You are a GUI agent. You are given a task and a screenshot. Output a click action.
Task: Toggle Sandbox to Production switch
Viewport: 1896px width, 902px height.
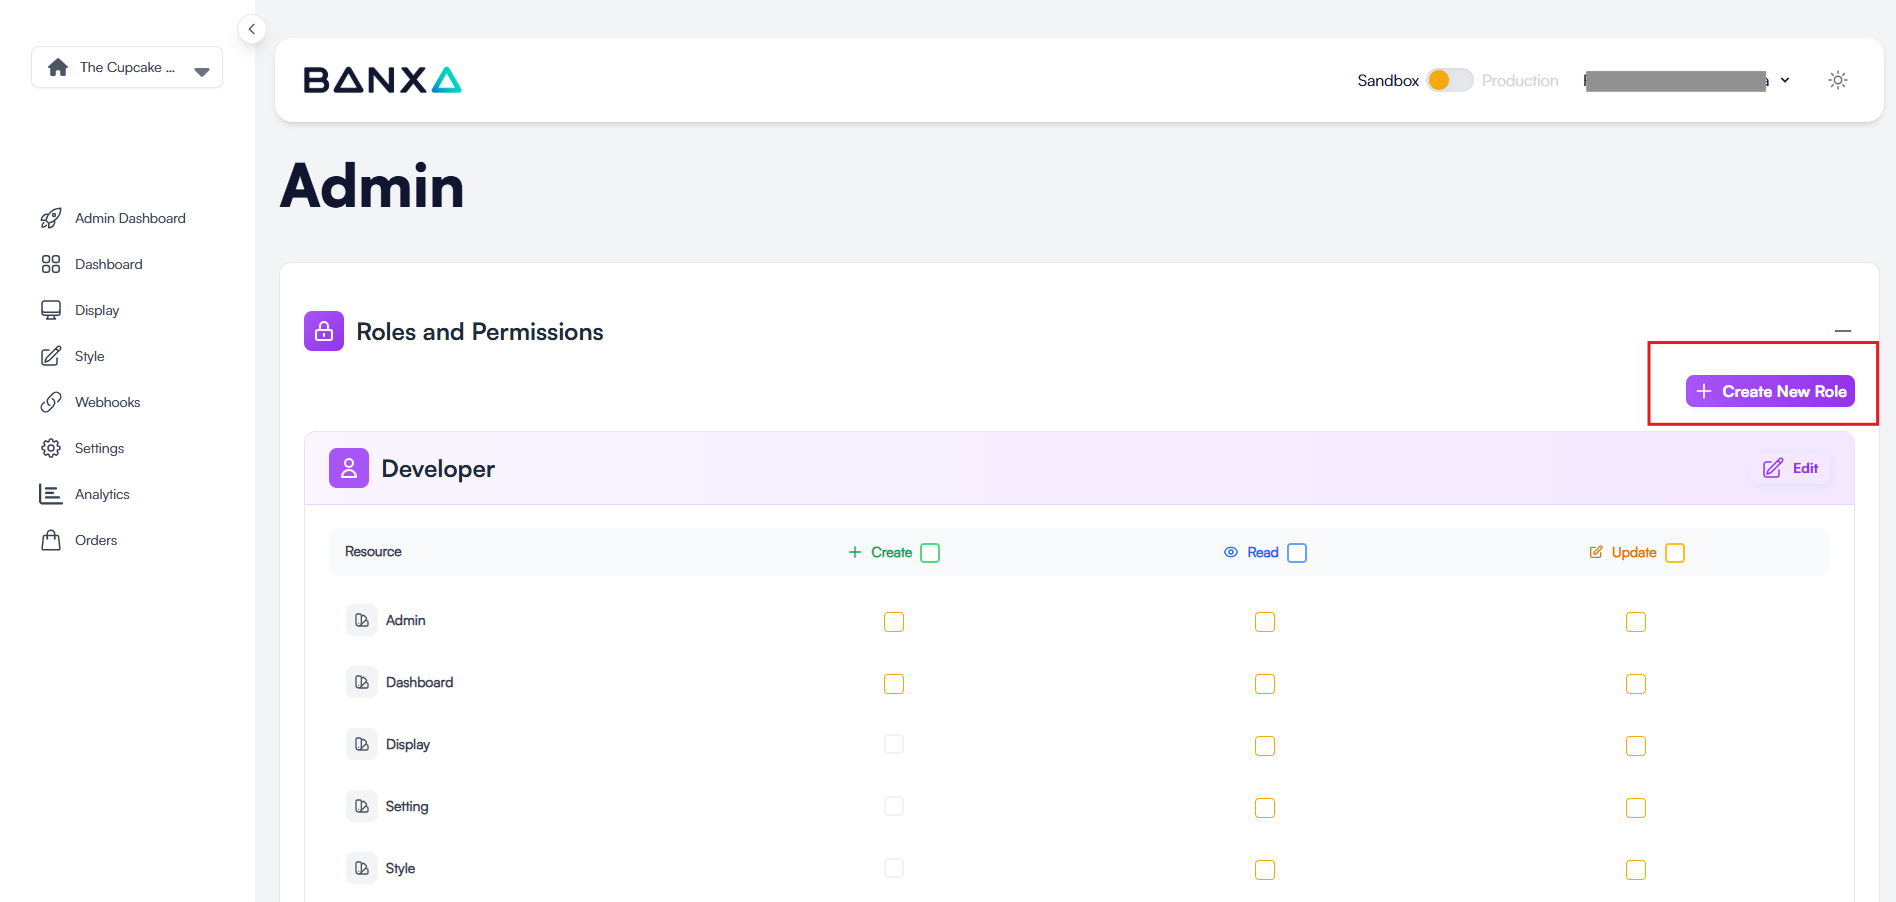(1450, 80)
